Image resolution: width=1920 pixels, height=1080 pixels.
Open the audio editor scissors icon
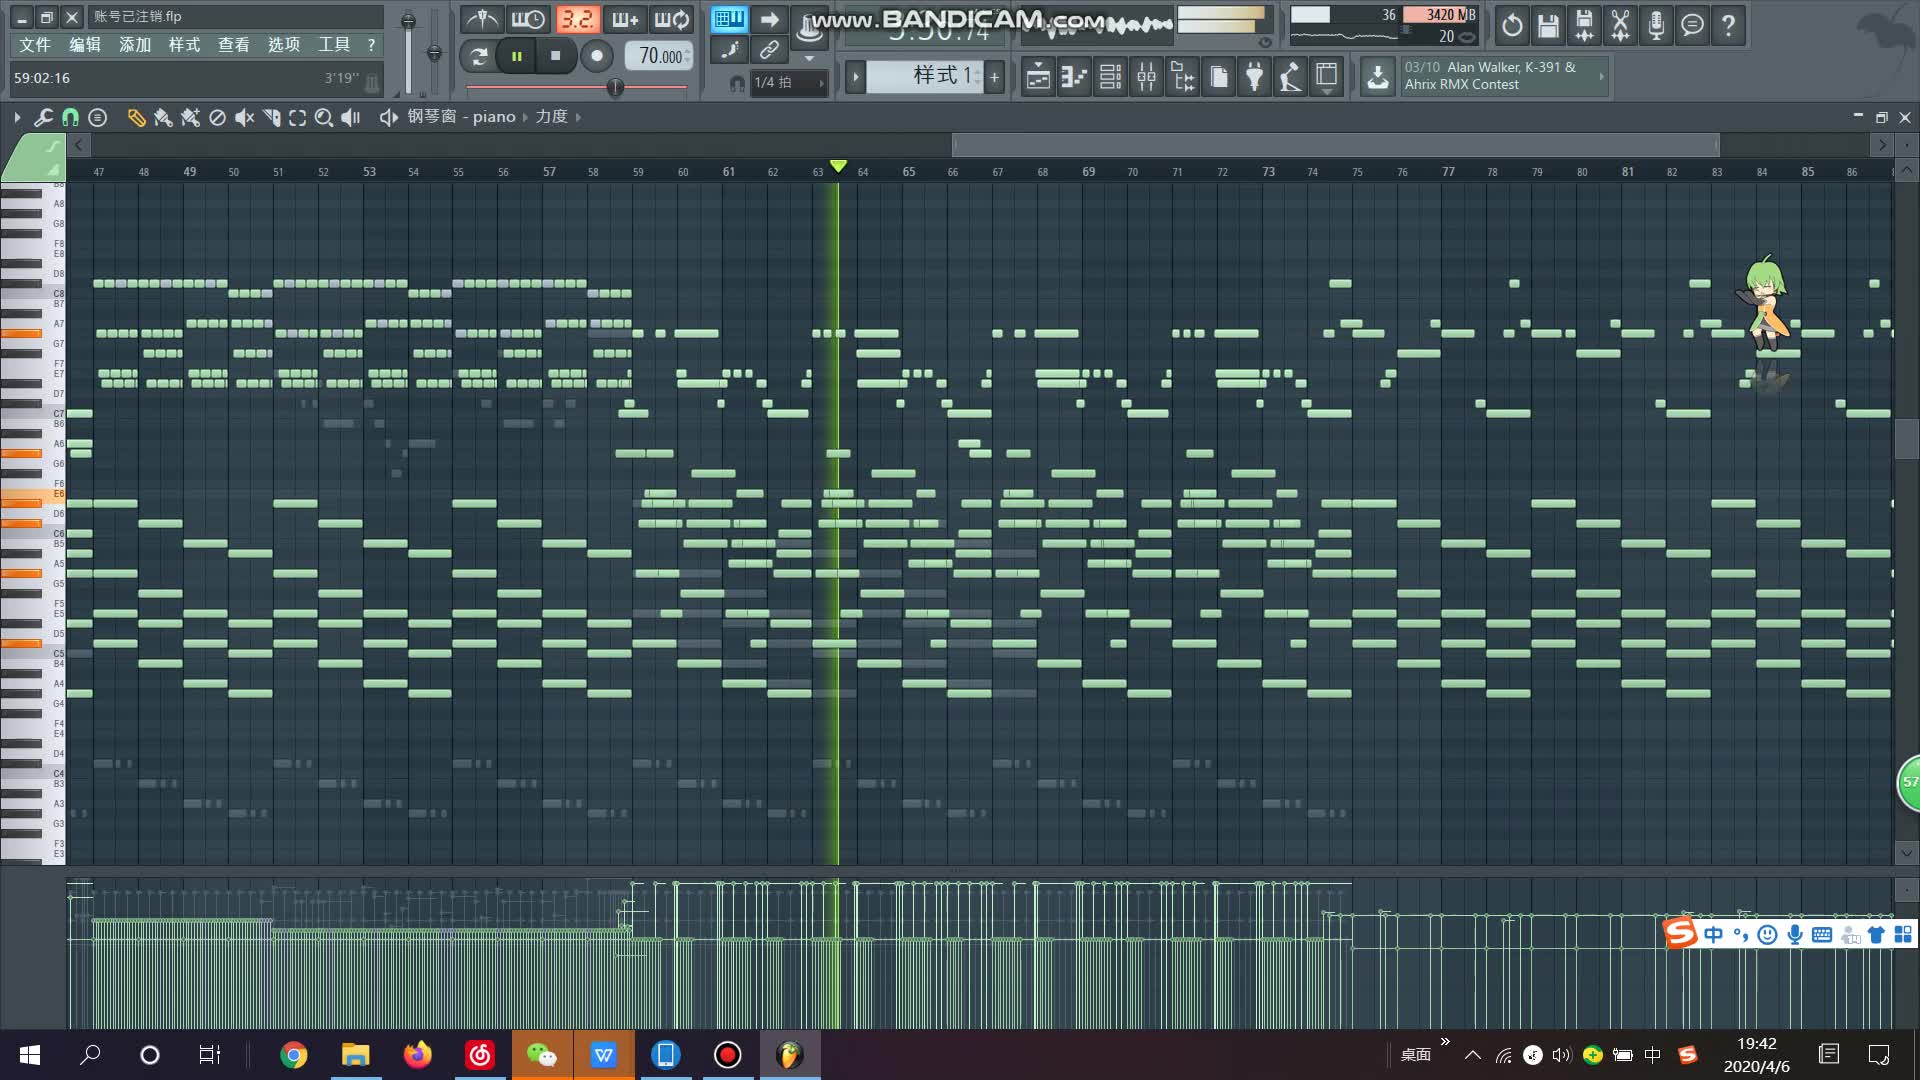(1620, 26)
